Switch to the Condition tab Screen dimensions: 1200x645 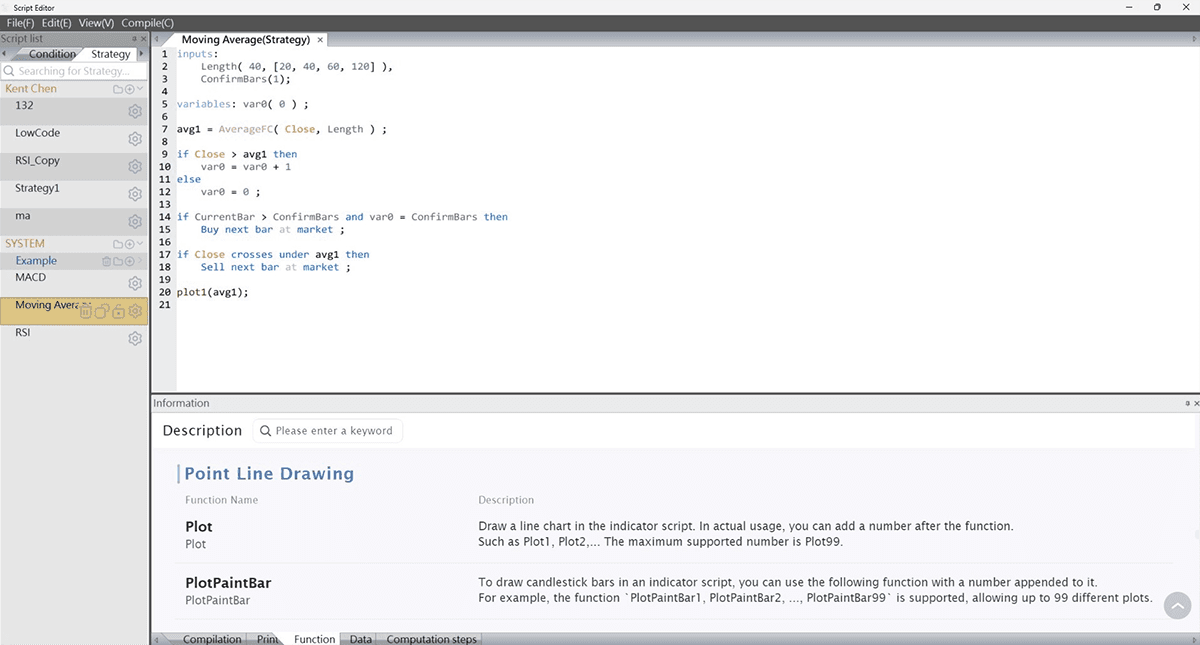tap(52, 54)
